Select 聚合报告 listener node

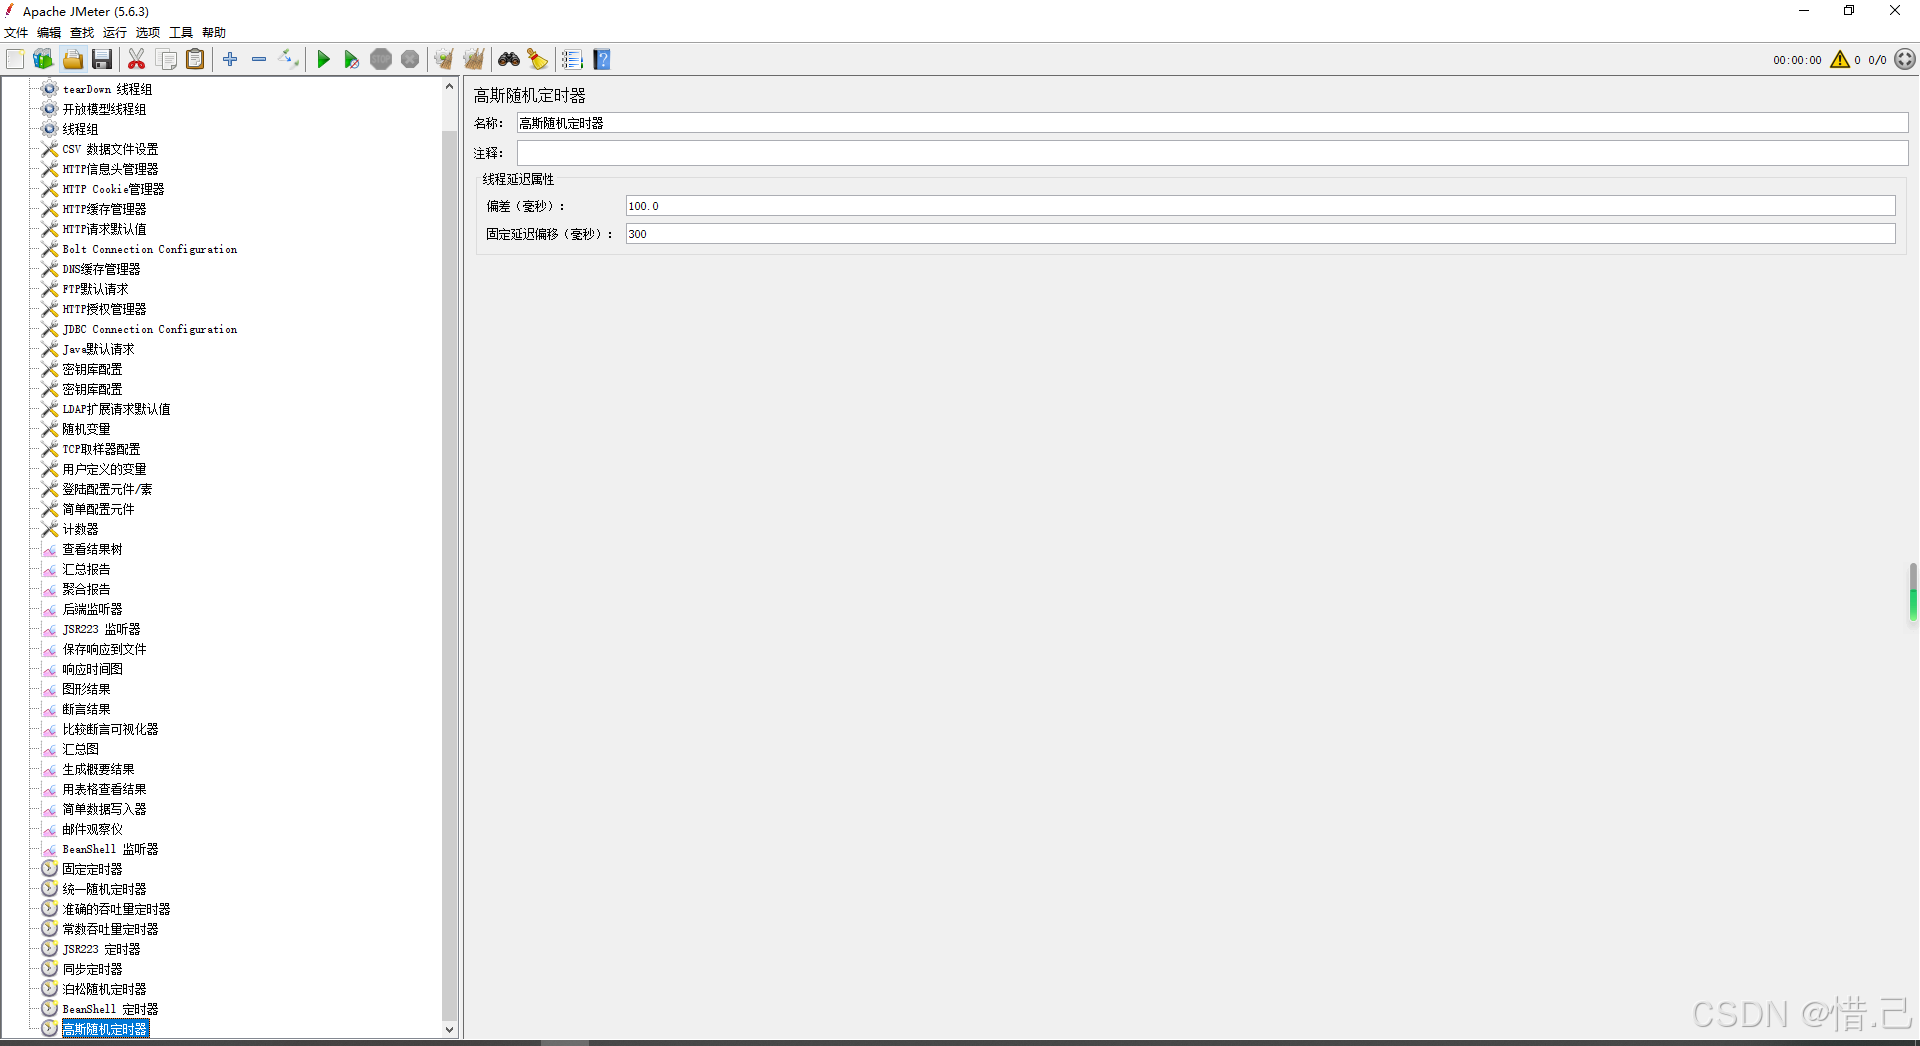pos(86,589)
